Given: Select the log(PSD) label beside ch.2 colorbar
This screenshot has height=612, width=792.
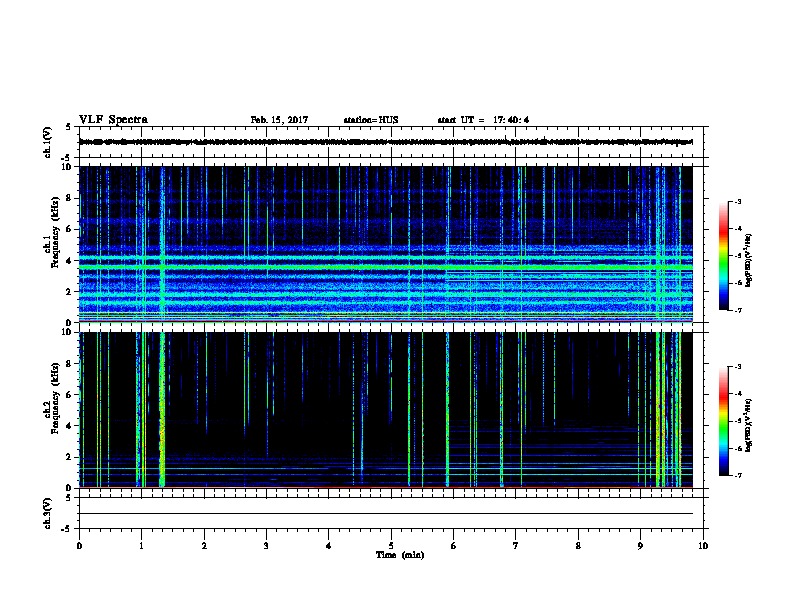Looking at the screenshot, I should pos(748,425).
